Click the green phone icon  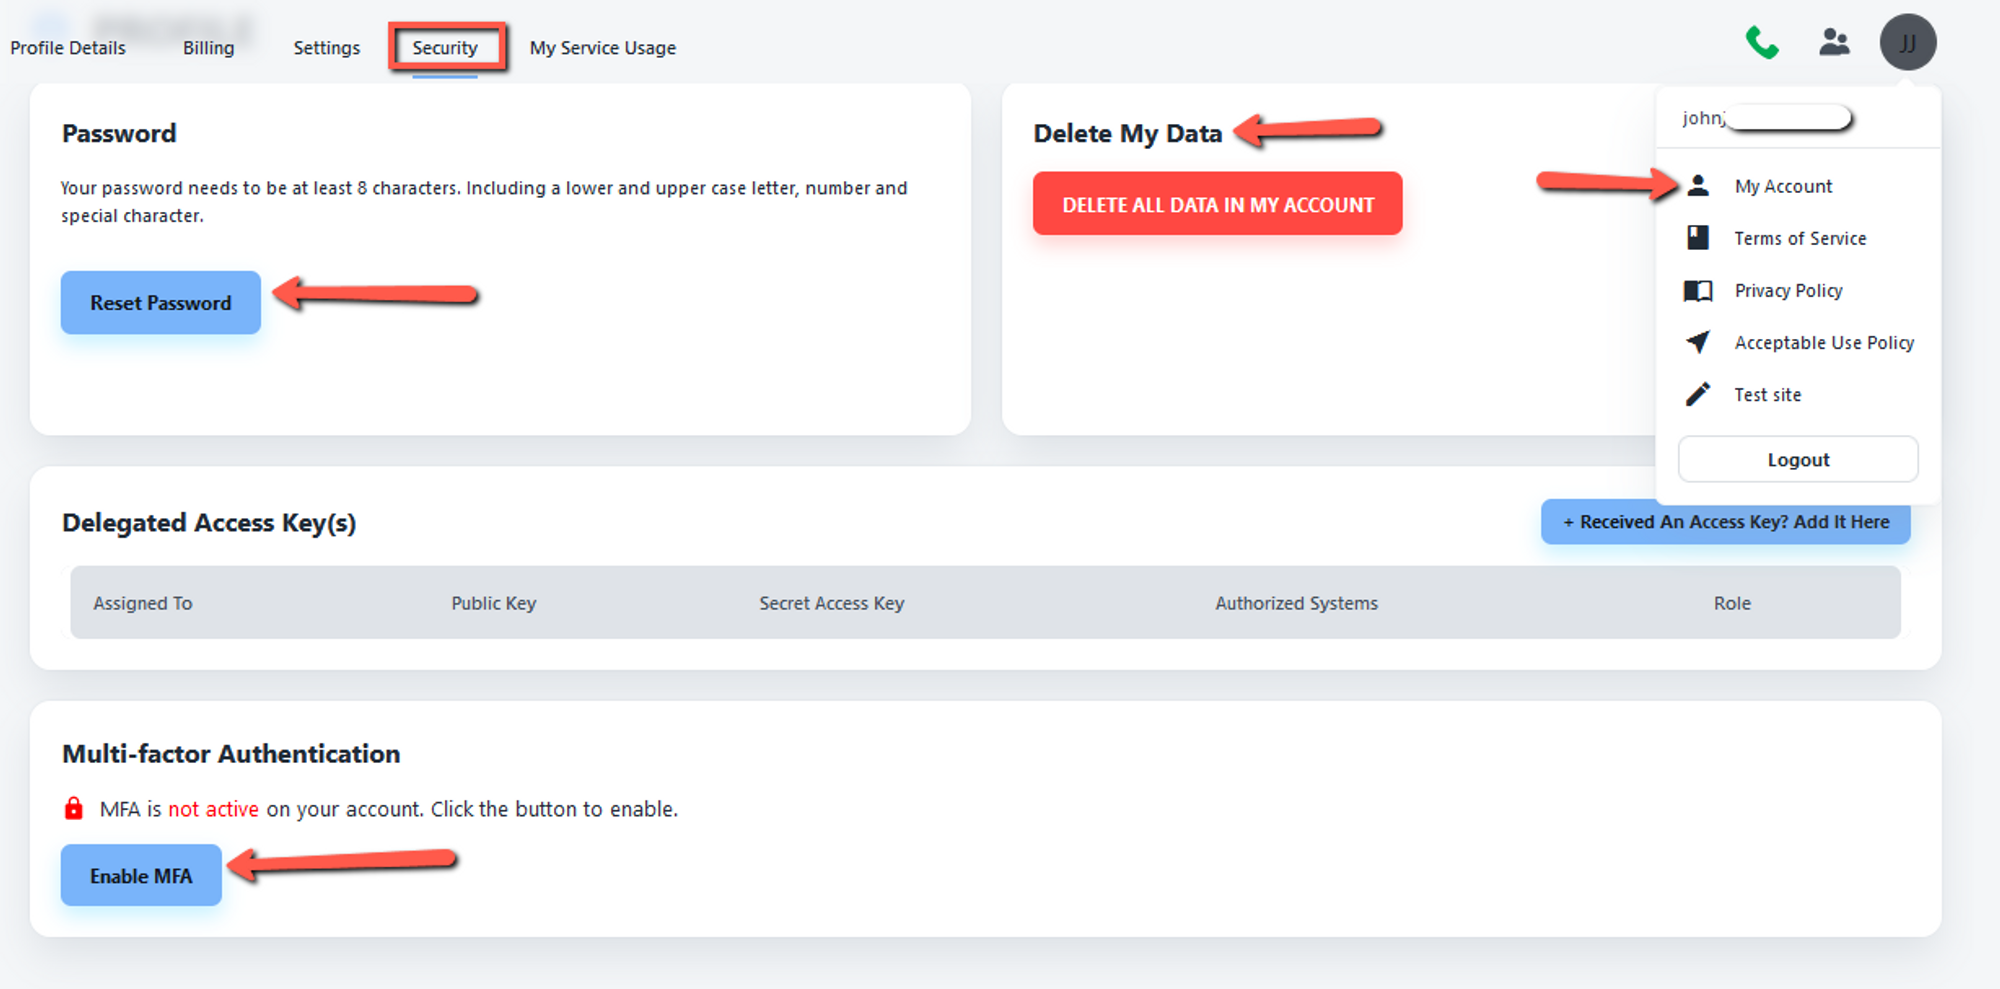click(1761, 43)
